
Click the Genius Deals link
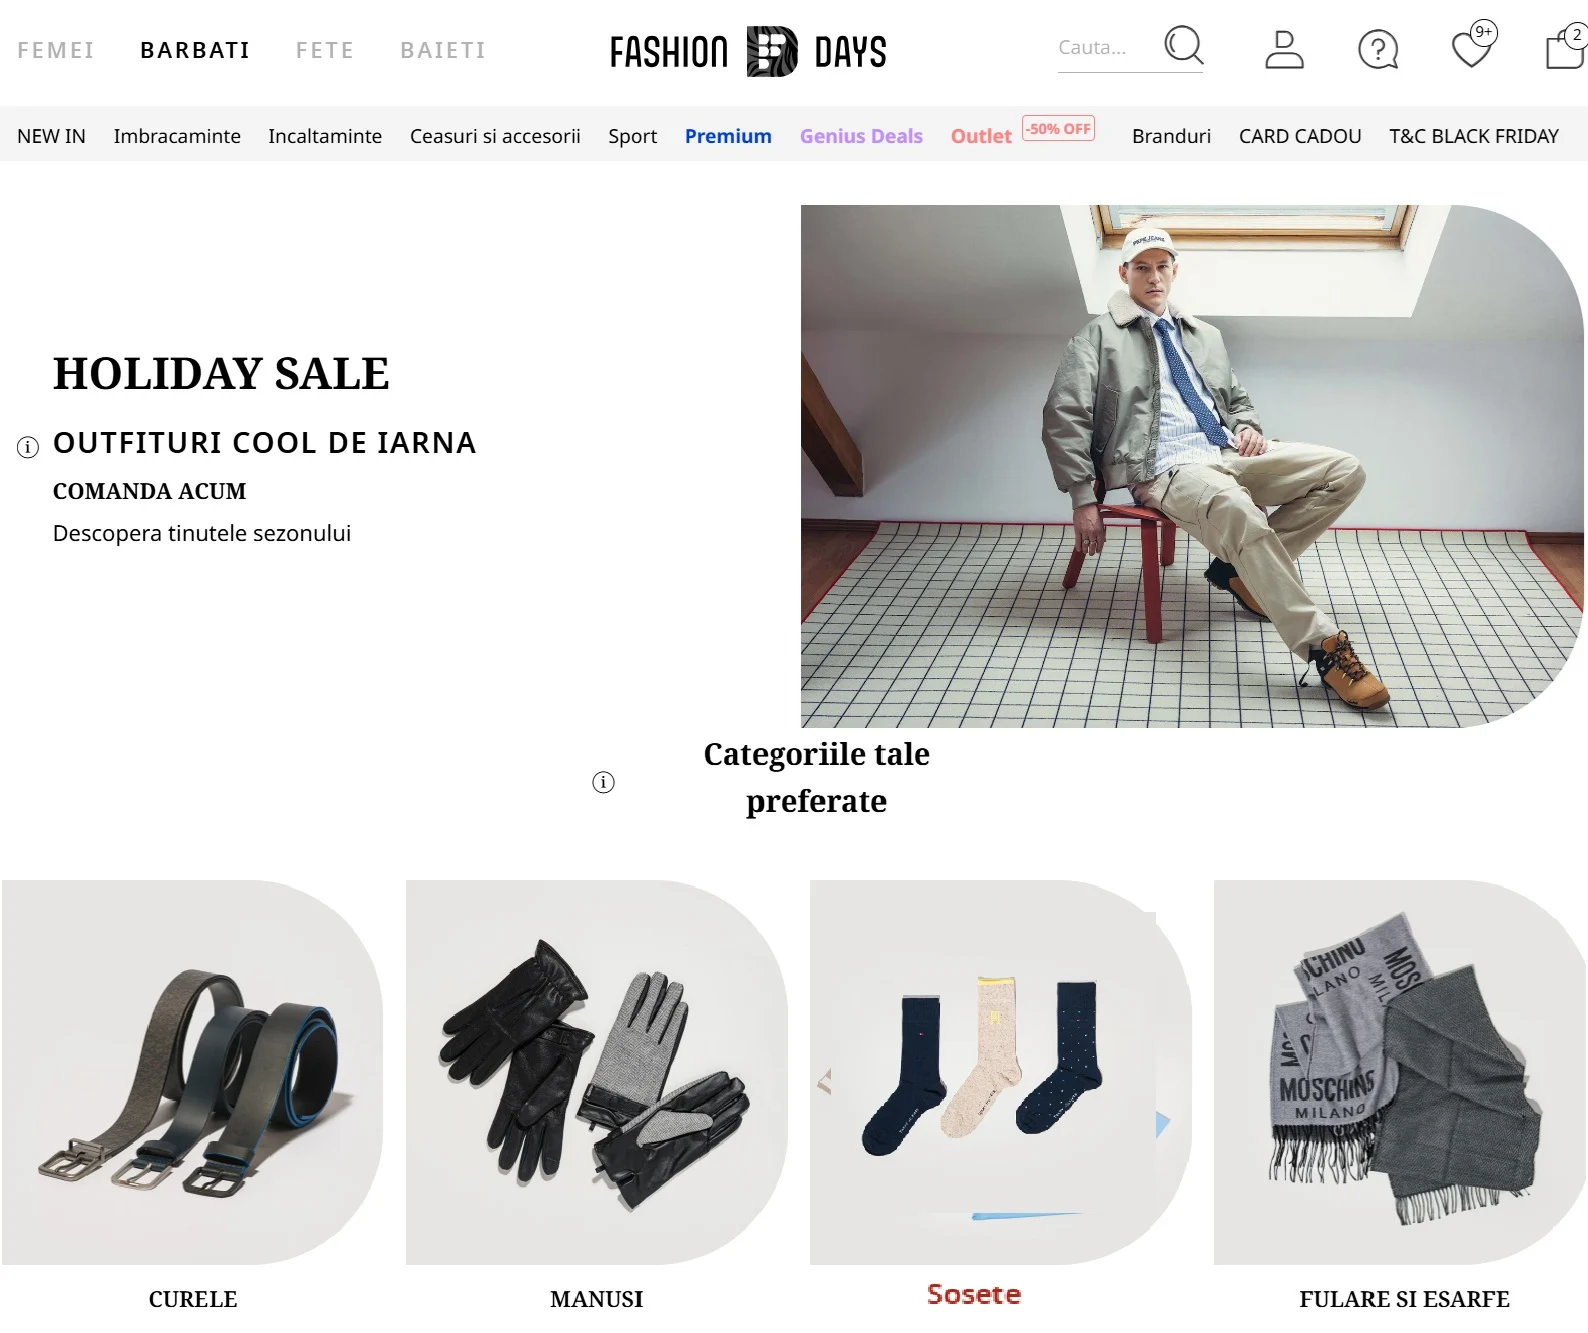(861, 136)
